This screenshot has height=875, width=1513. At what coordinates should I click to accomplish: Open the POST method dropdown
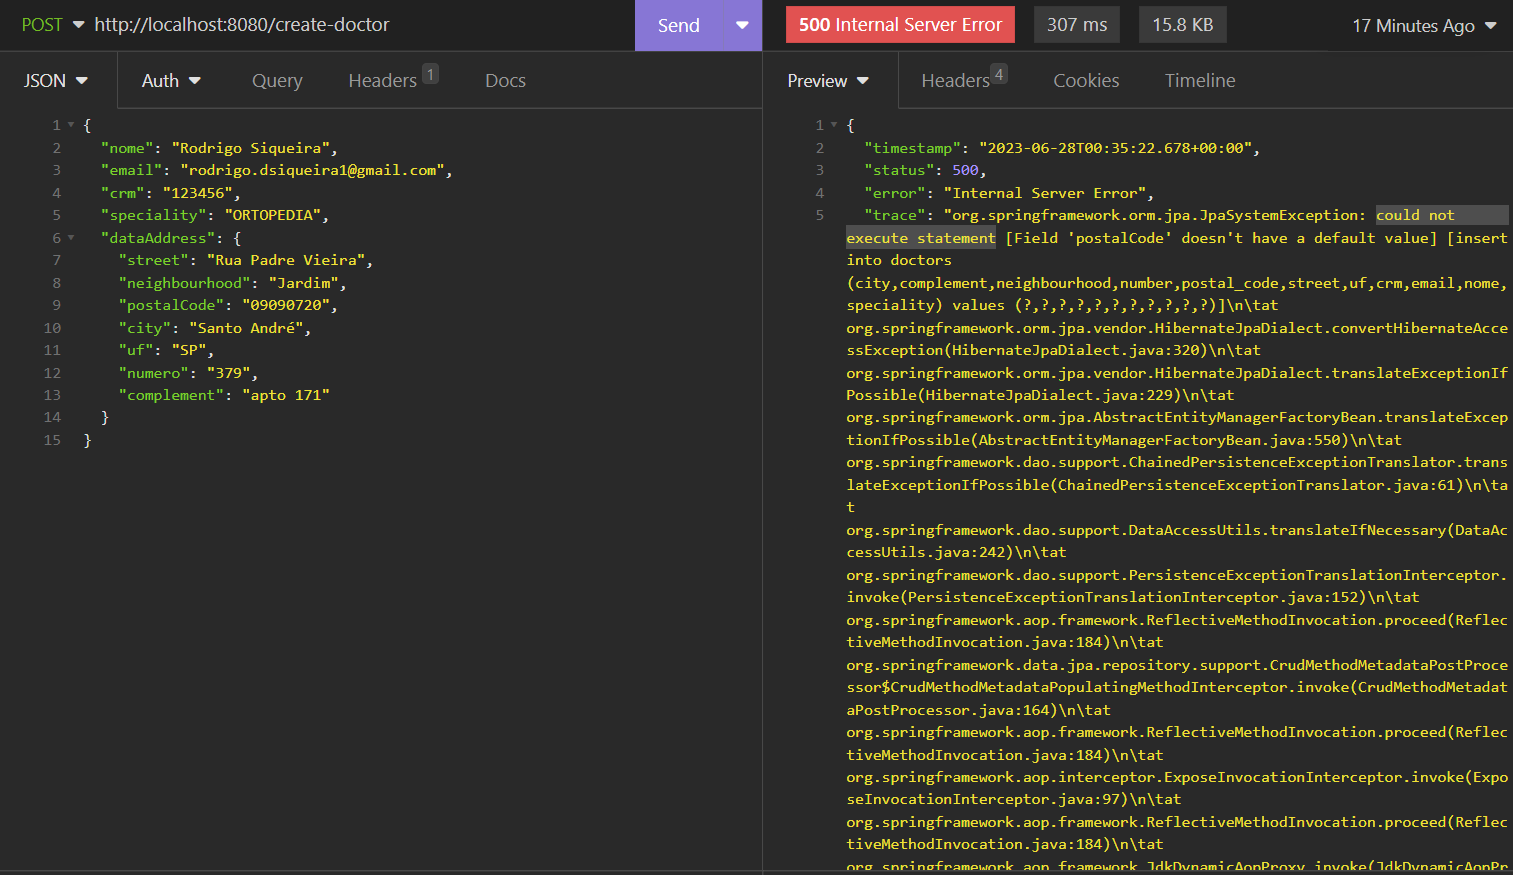click(53, 25)
